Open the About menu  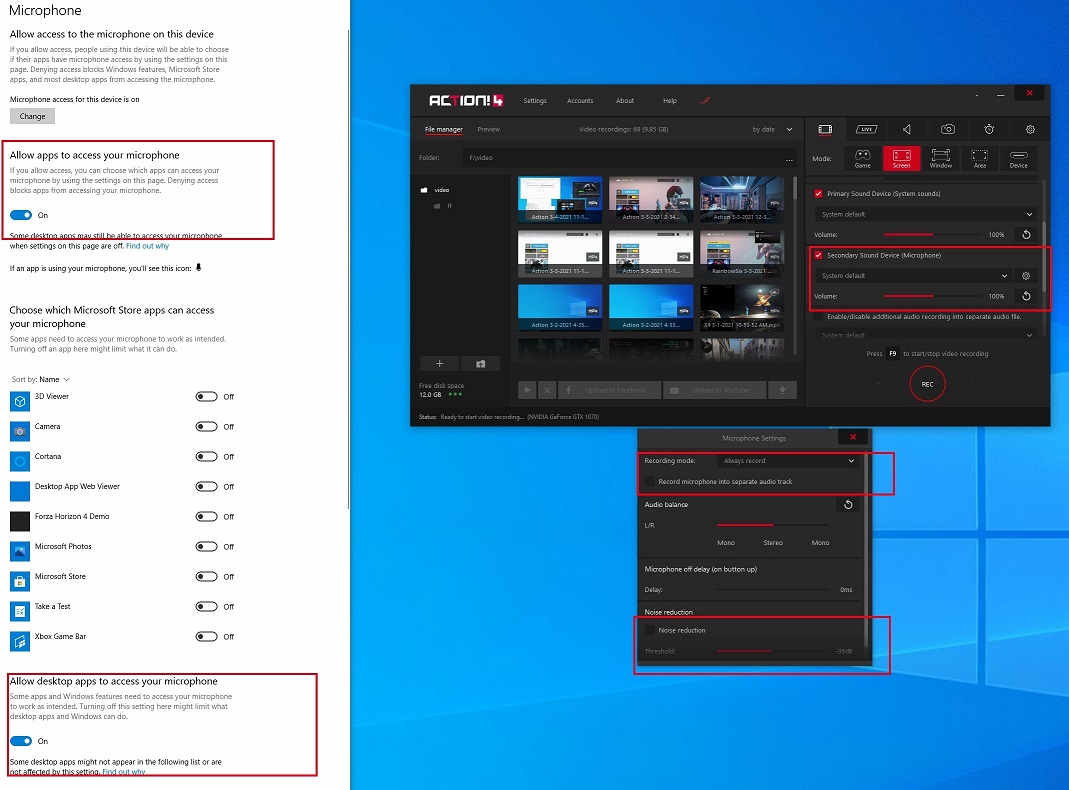(625, 100)
